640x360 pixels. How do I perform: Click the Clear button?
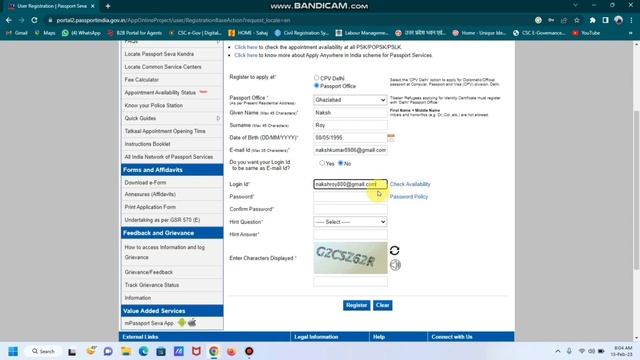pos(382,305)
